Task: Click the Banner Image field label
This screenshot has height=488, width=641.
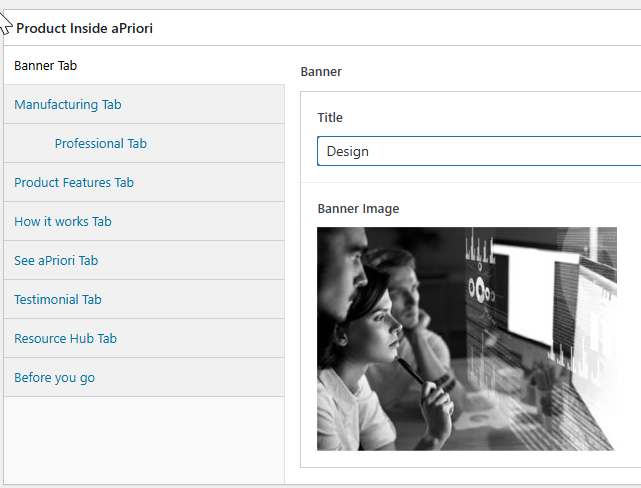Action: coord(358,208)
